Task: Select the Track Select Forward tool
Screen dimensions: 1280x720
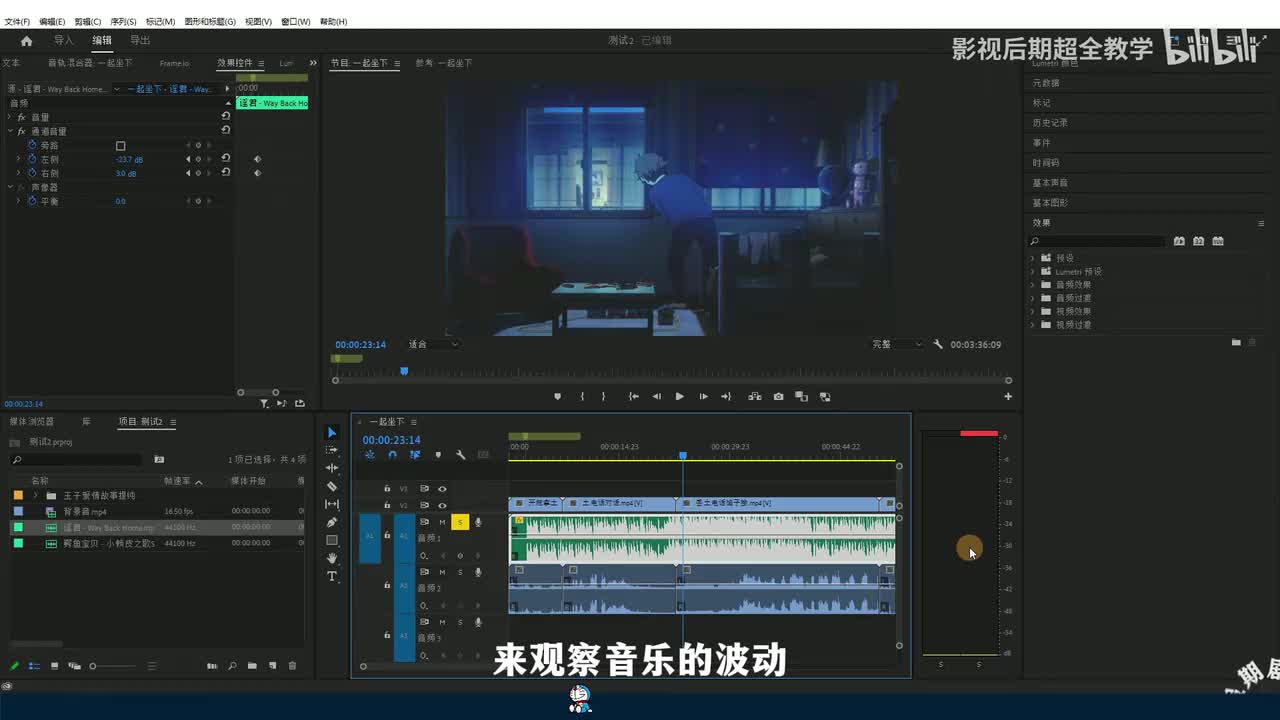Action: pyautogui.click(x=332, y=450)
